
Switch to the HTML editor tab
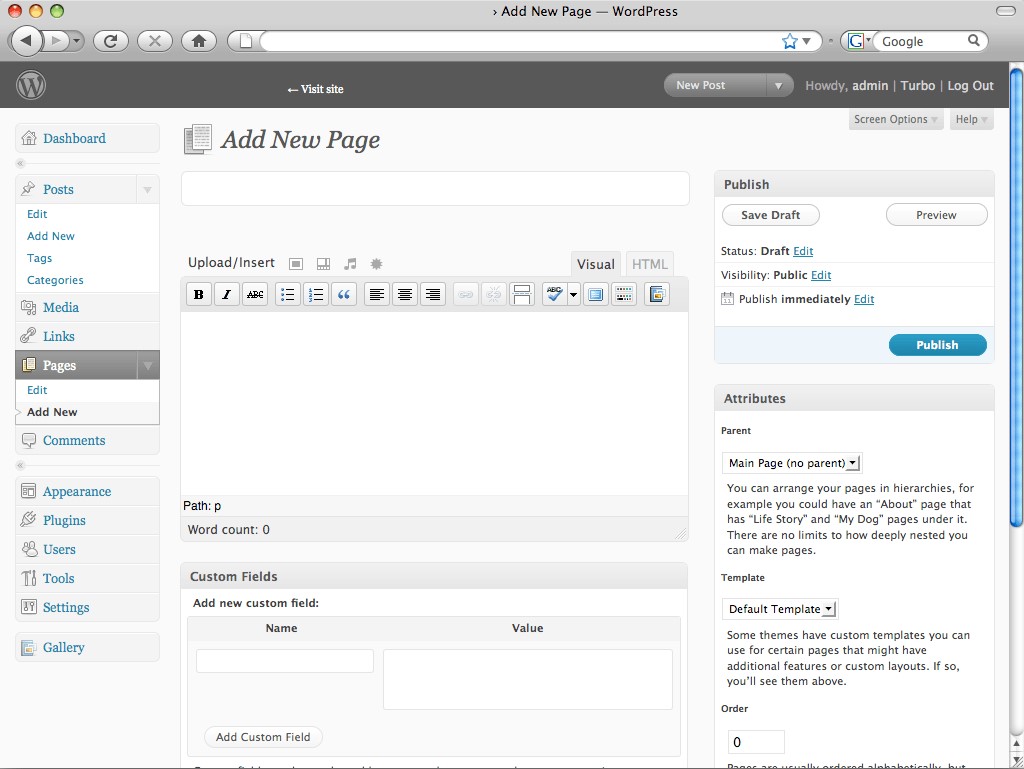tap(649, 264)
